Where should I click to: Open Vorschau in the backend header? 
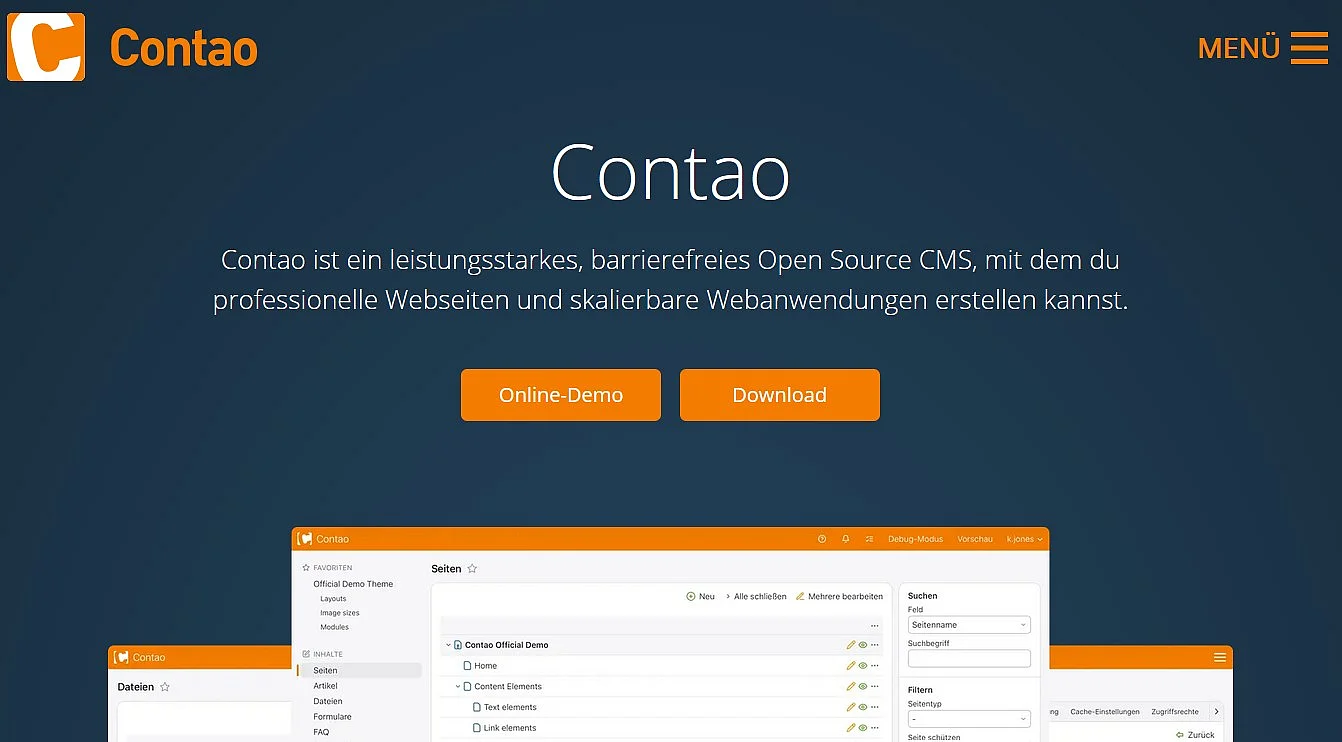pos(975,539)
